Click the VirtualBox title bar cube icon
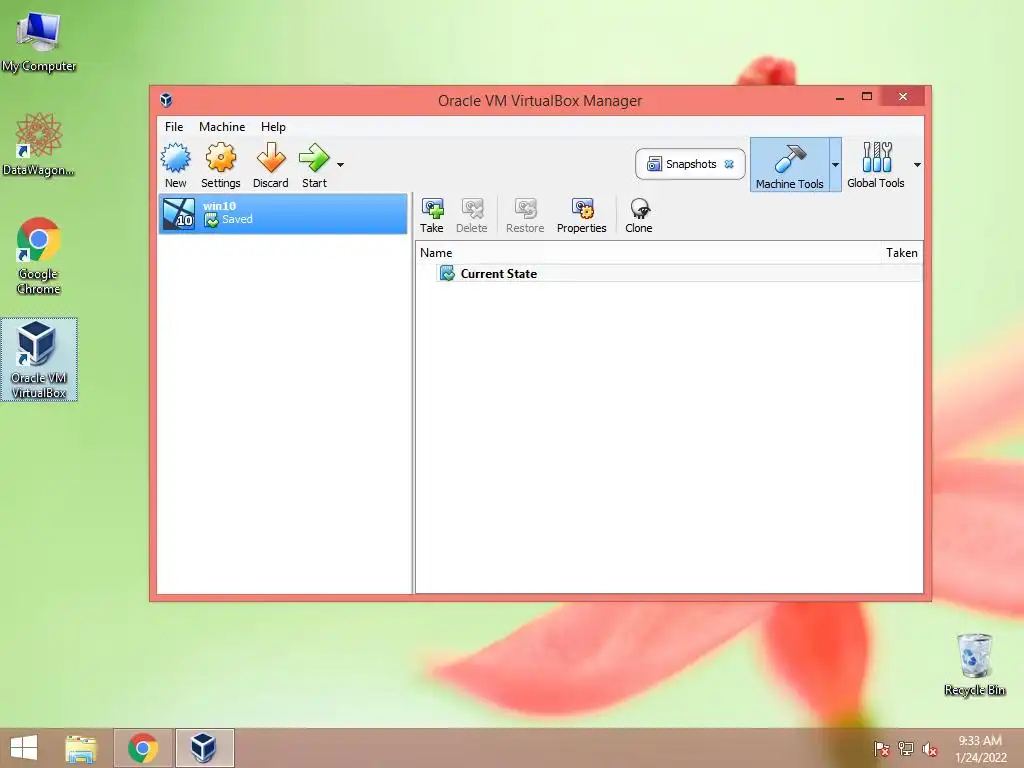Image resolution: width=1024 pixels, height=768 pixels. (166, 100)
